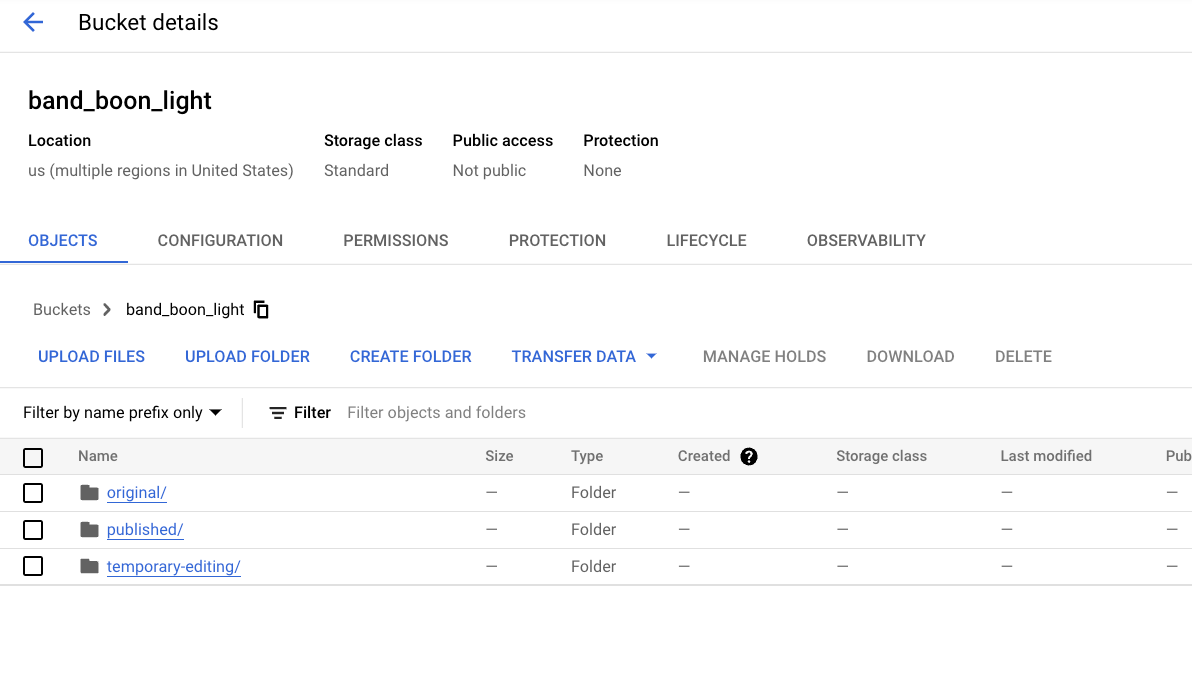Viewport: 1192px width, 677px height.
Task: Select the Upload folder action
Action: 247,356
